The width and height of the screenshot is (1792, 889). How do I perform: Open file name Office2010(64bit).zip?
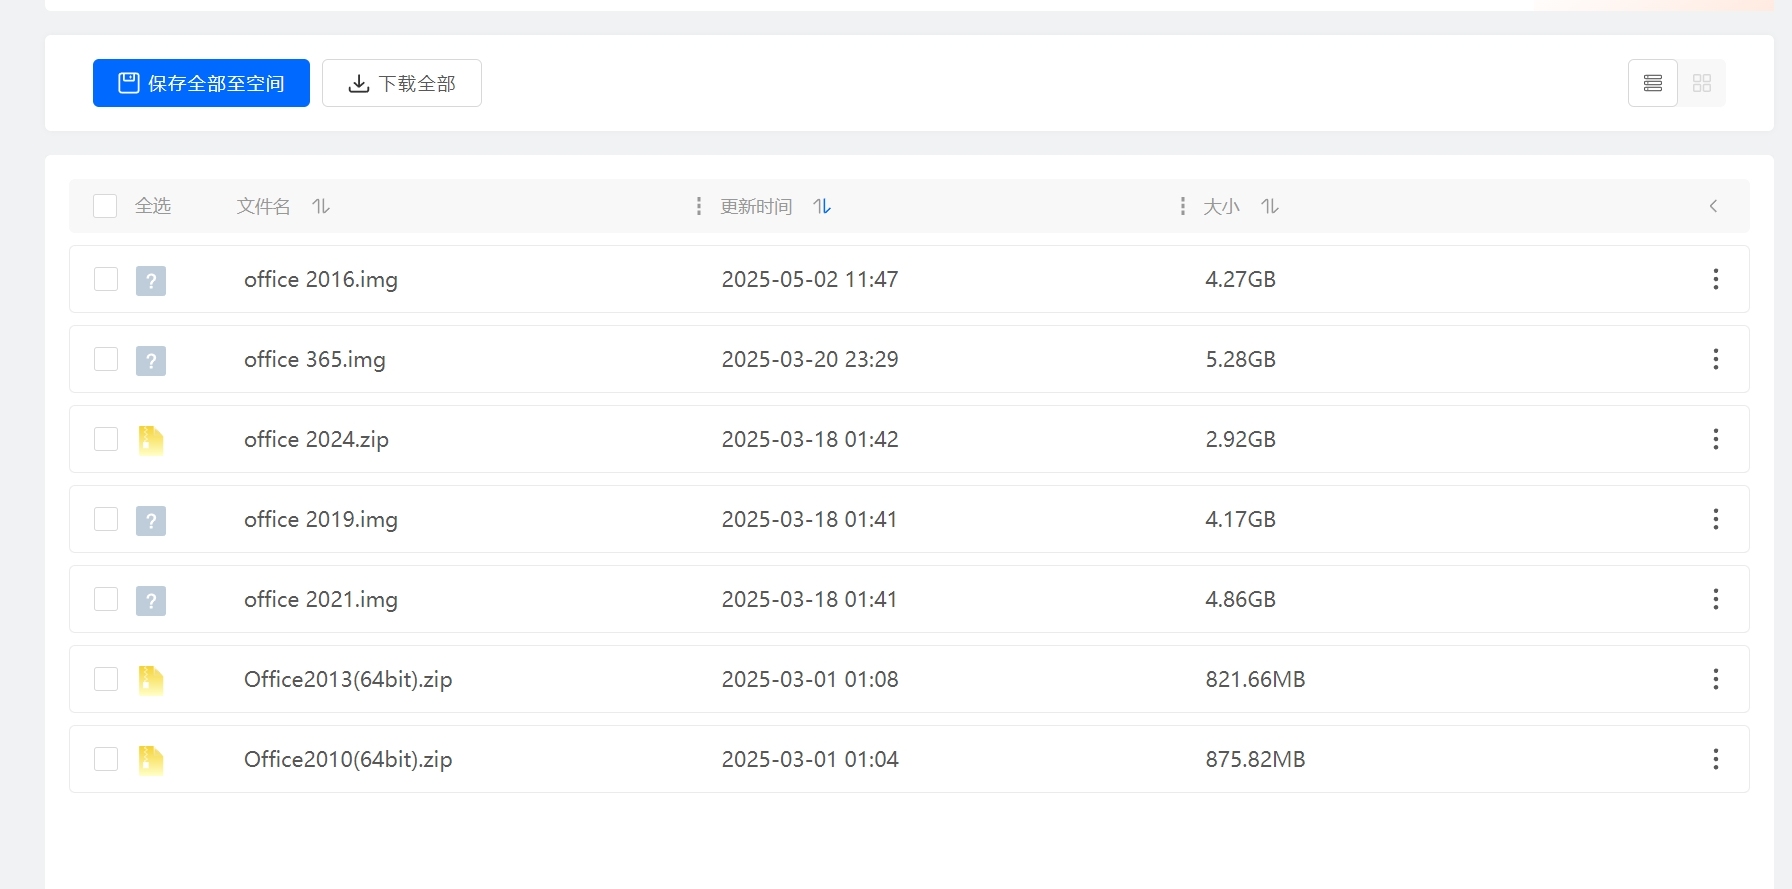[x=348, y=759]
